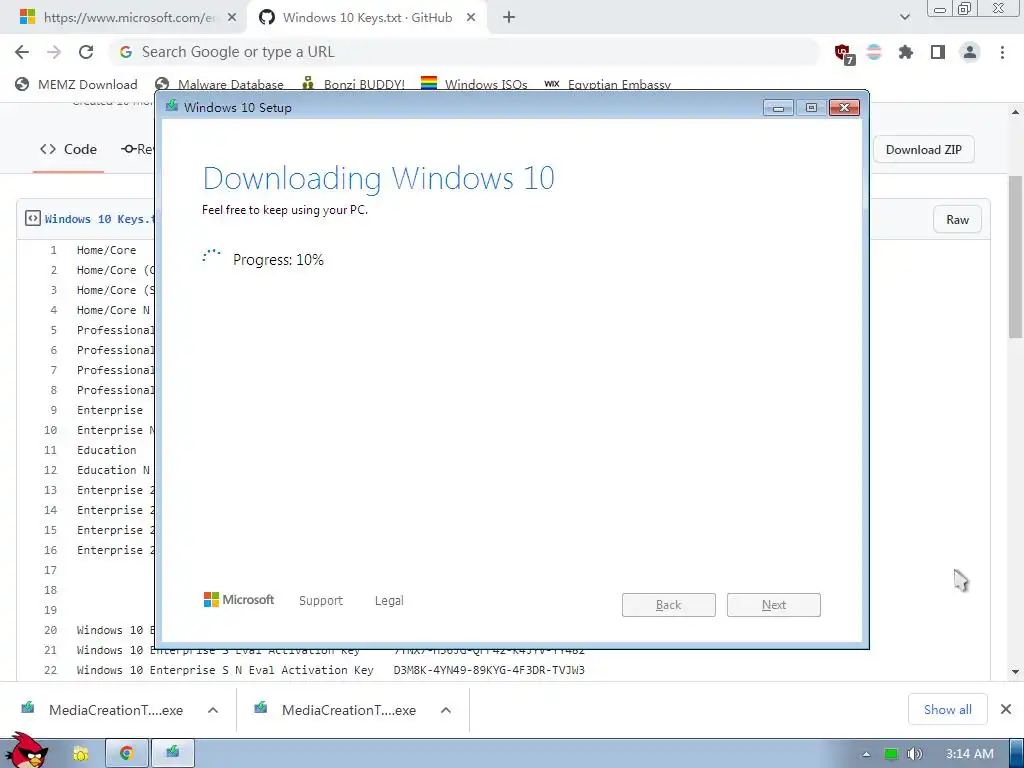Click the page scrollbar up arrow

pos(1016,112)
